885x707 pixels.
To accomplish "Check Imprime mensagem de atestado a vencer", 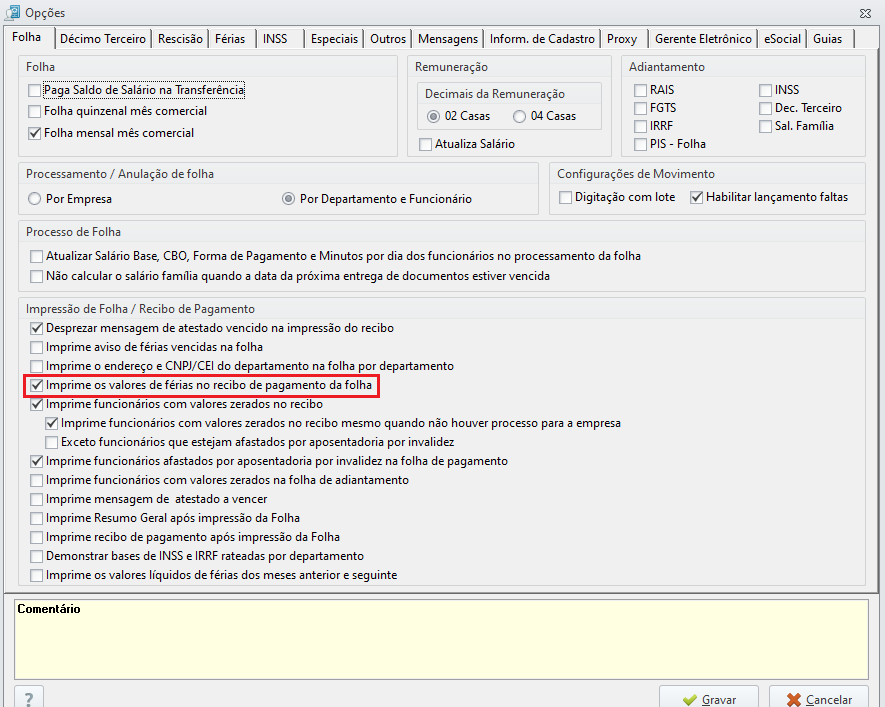I will click(37, 499).
